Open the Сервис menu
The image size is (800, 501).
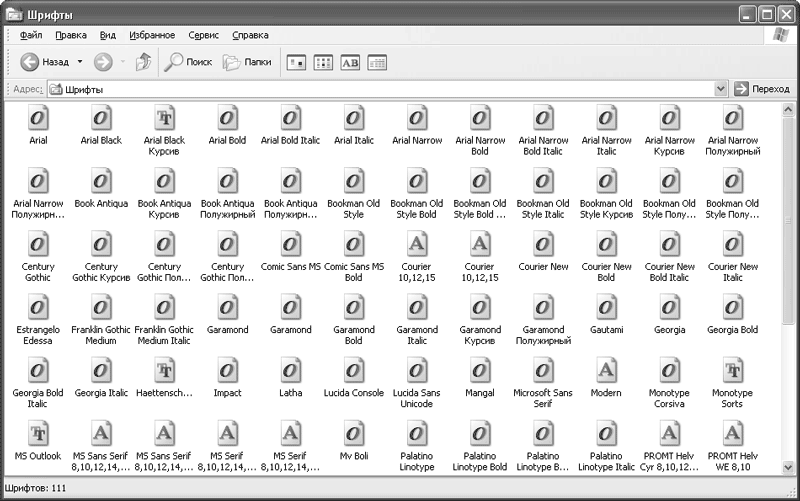click(x=204, y=35)
